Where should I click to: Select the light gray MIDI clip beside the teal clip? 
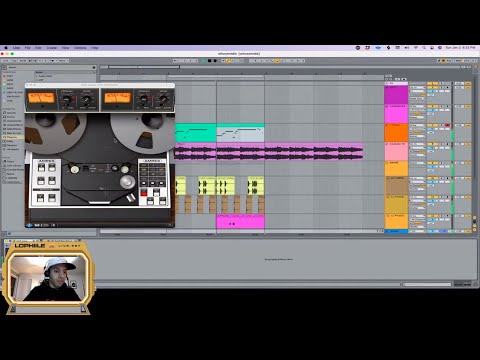[240, 133]
